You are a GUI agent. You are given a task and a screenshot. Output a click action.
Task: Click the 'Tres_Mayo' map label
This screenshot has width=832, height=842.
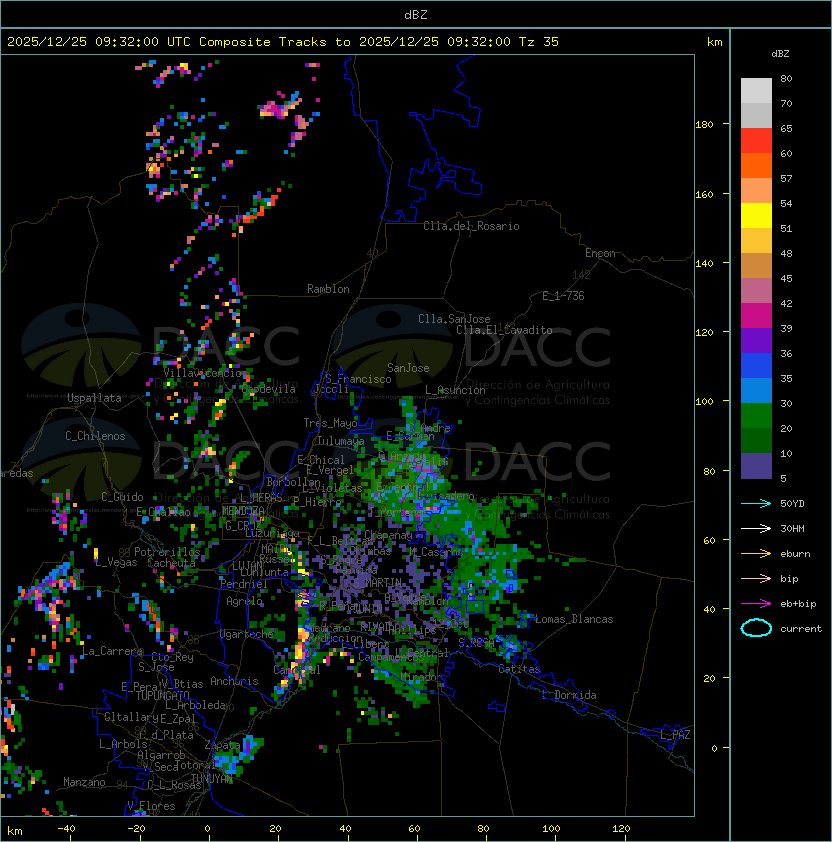330,423
